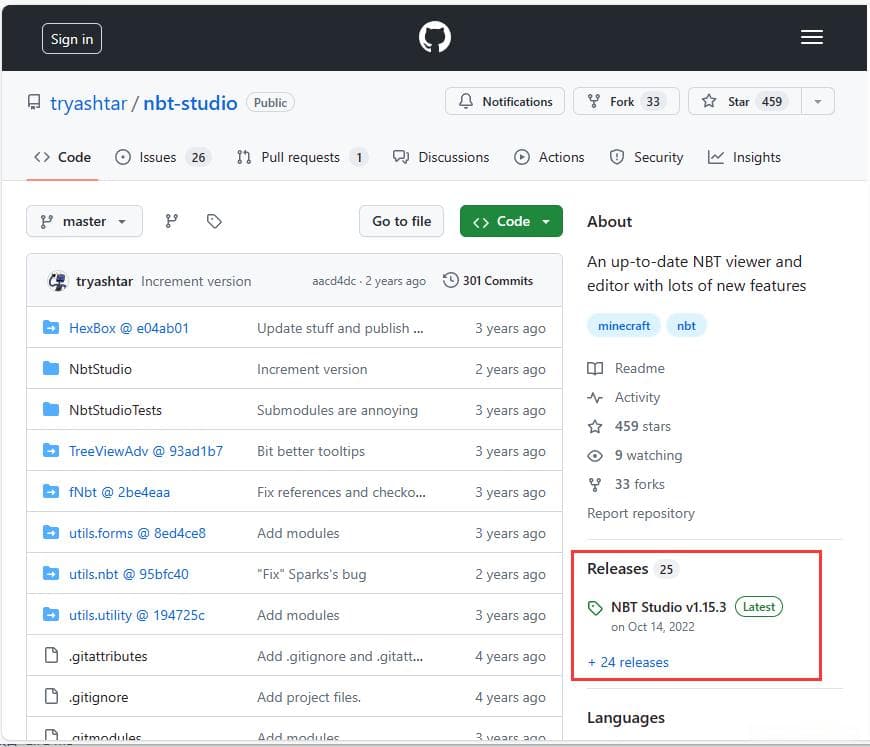View tags via the tag icon
Viewport: 870px width, 747px height.
214,221
